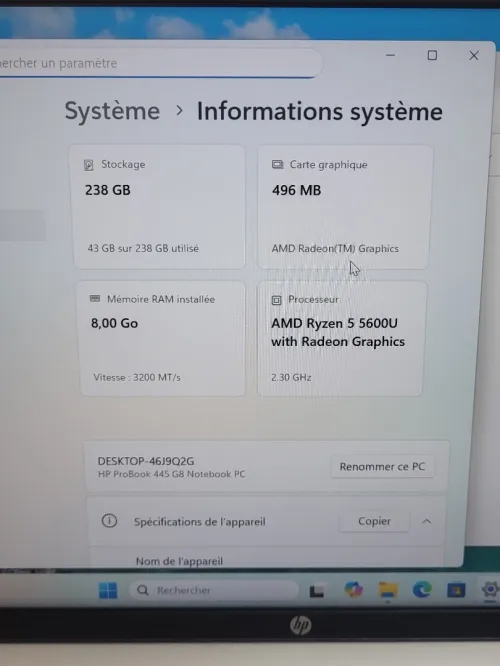Click the "Nom de l'appareil" label
This screenshot has width=500, height=666.
coord(179,561)
